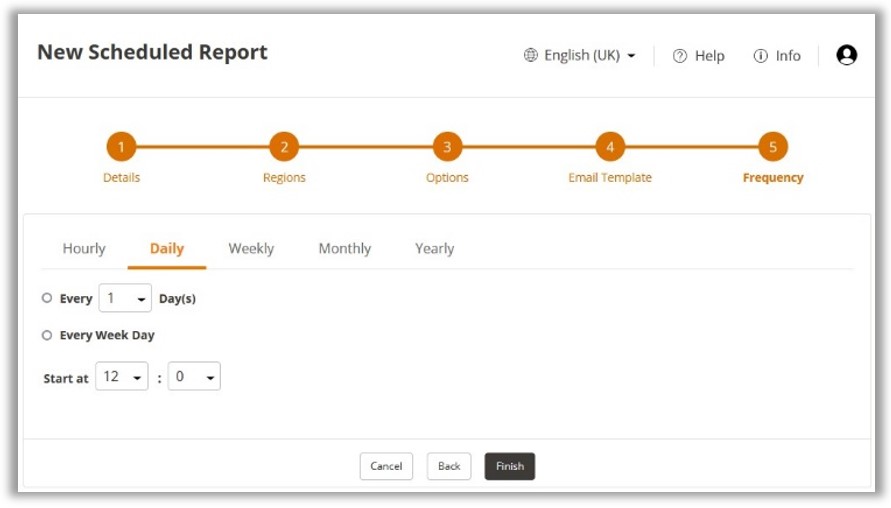Screen dimensions: 891x508
Task: Go to step 4 Email Template circle
Action: pyautogui.click(x=610, y=147)
